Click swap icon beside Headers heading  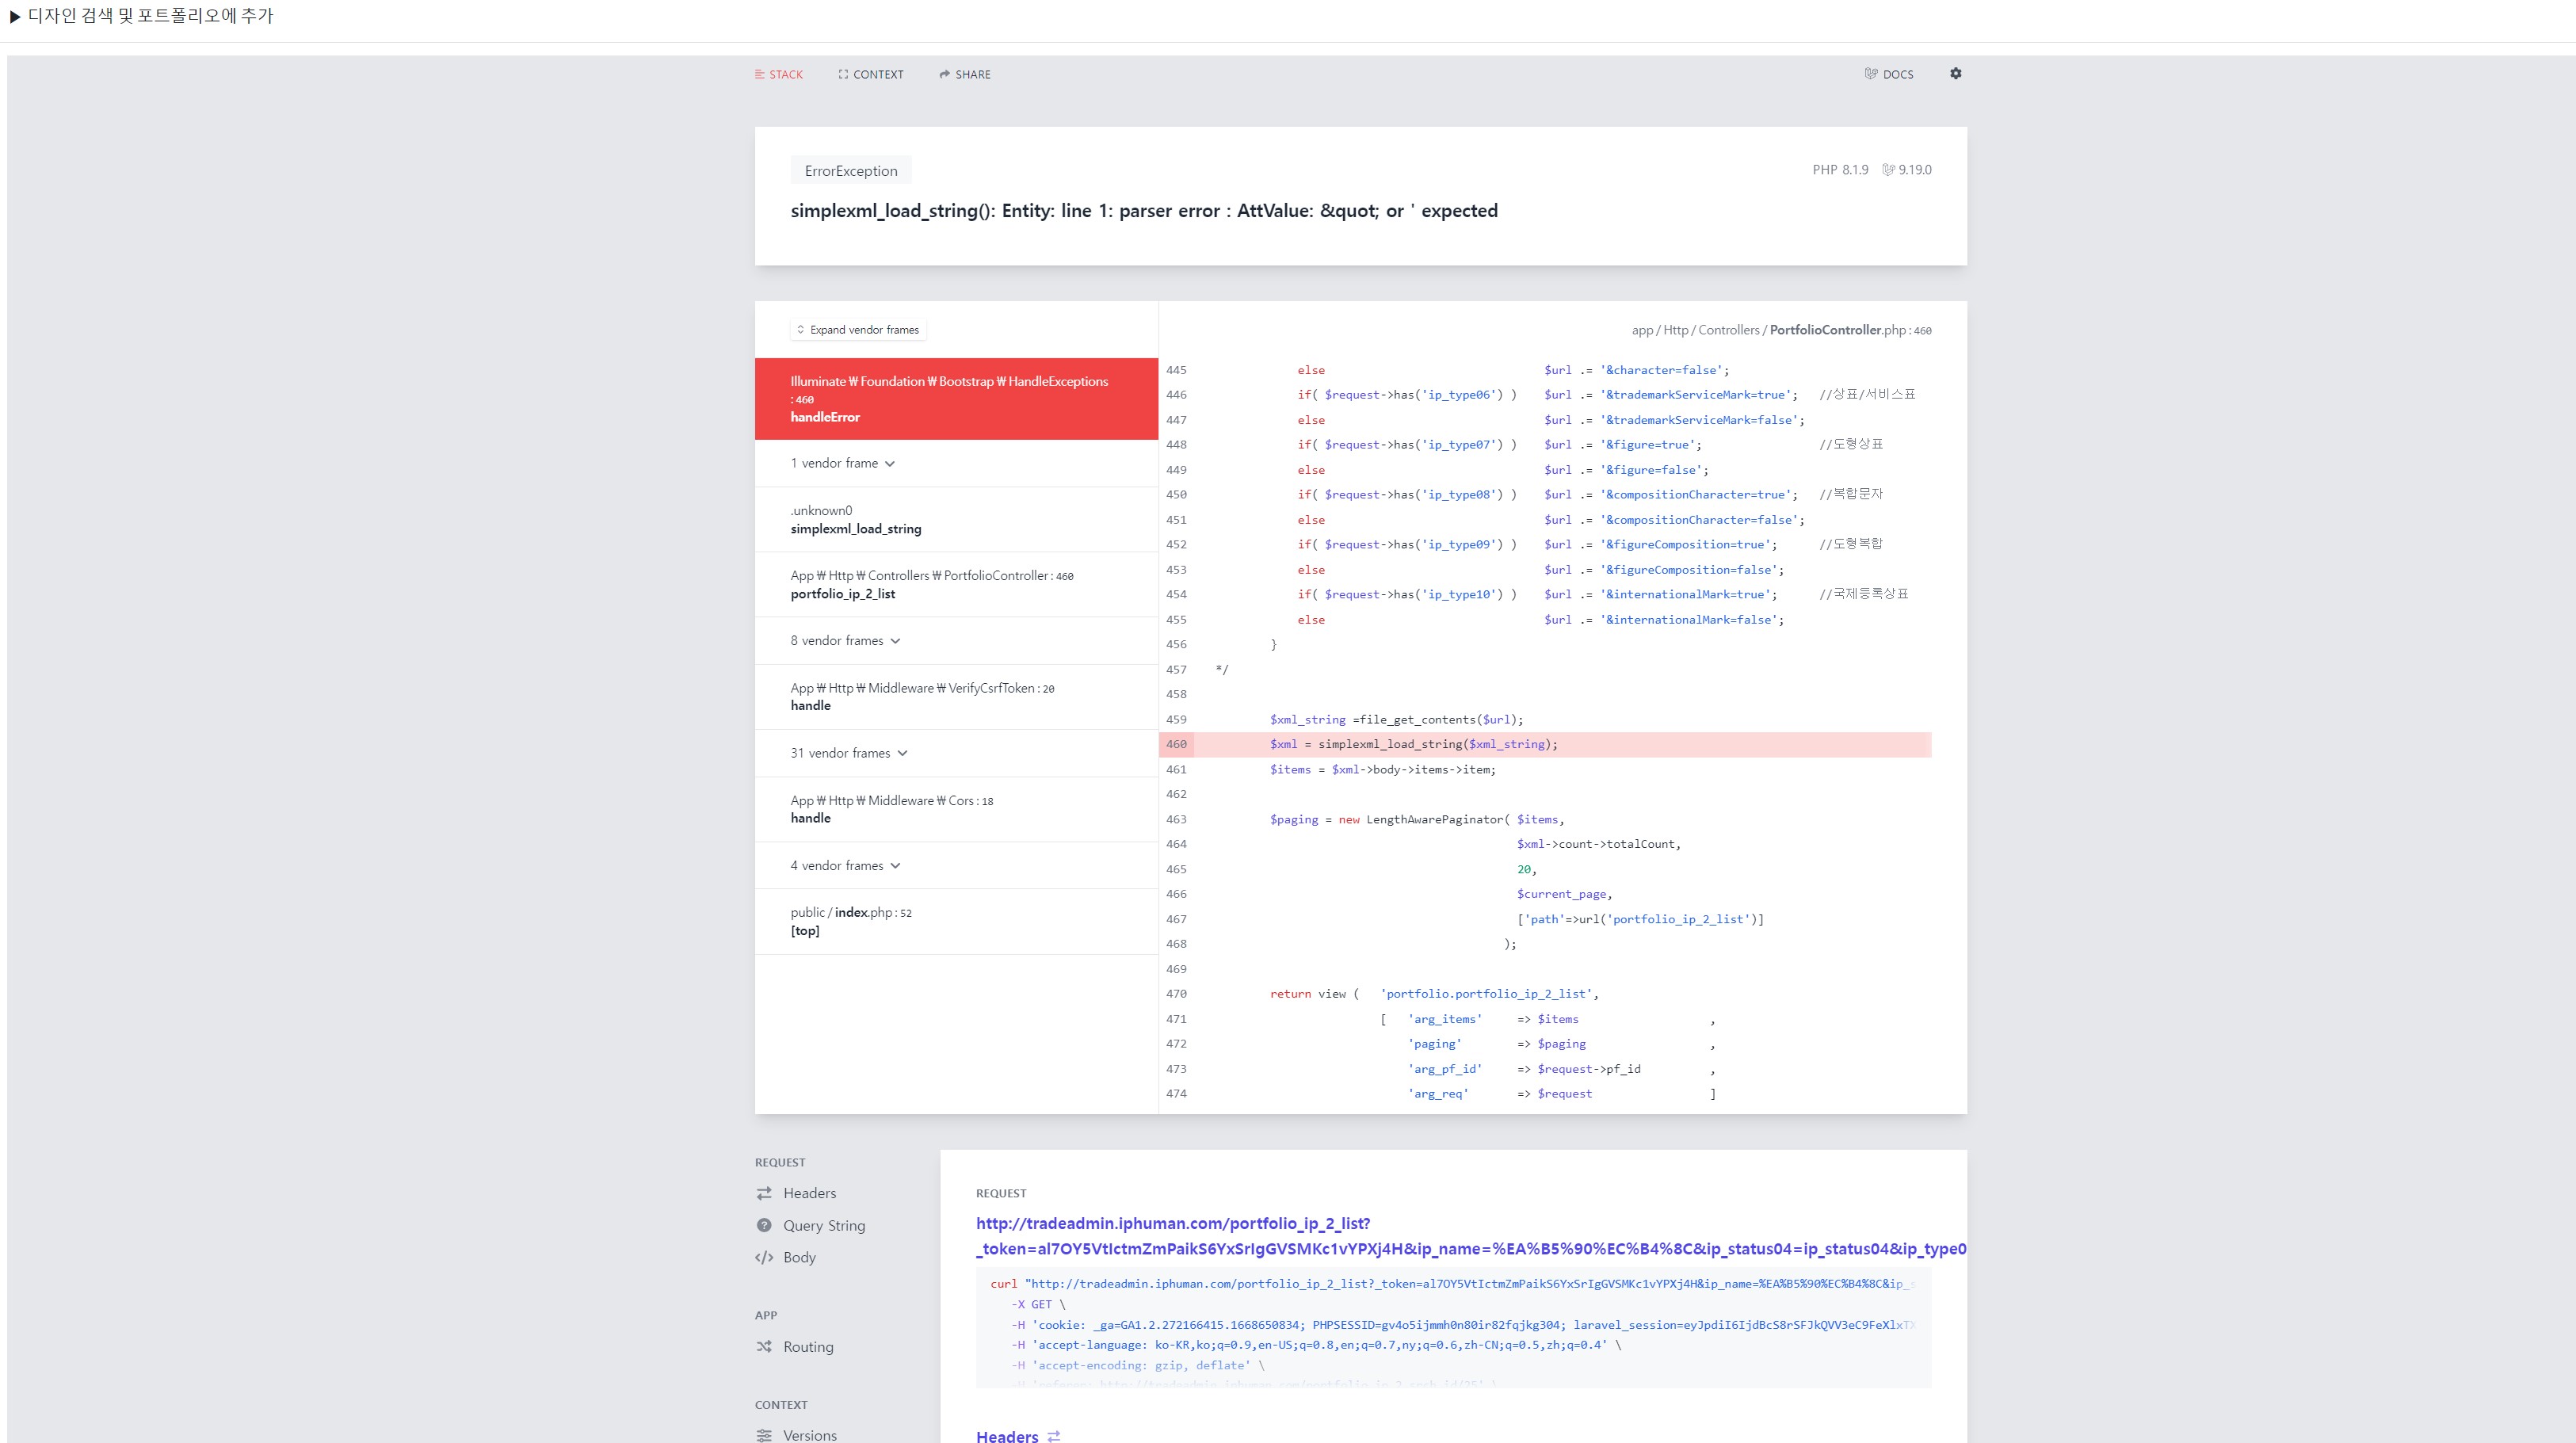[x=1053, y=1436]
